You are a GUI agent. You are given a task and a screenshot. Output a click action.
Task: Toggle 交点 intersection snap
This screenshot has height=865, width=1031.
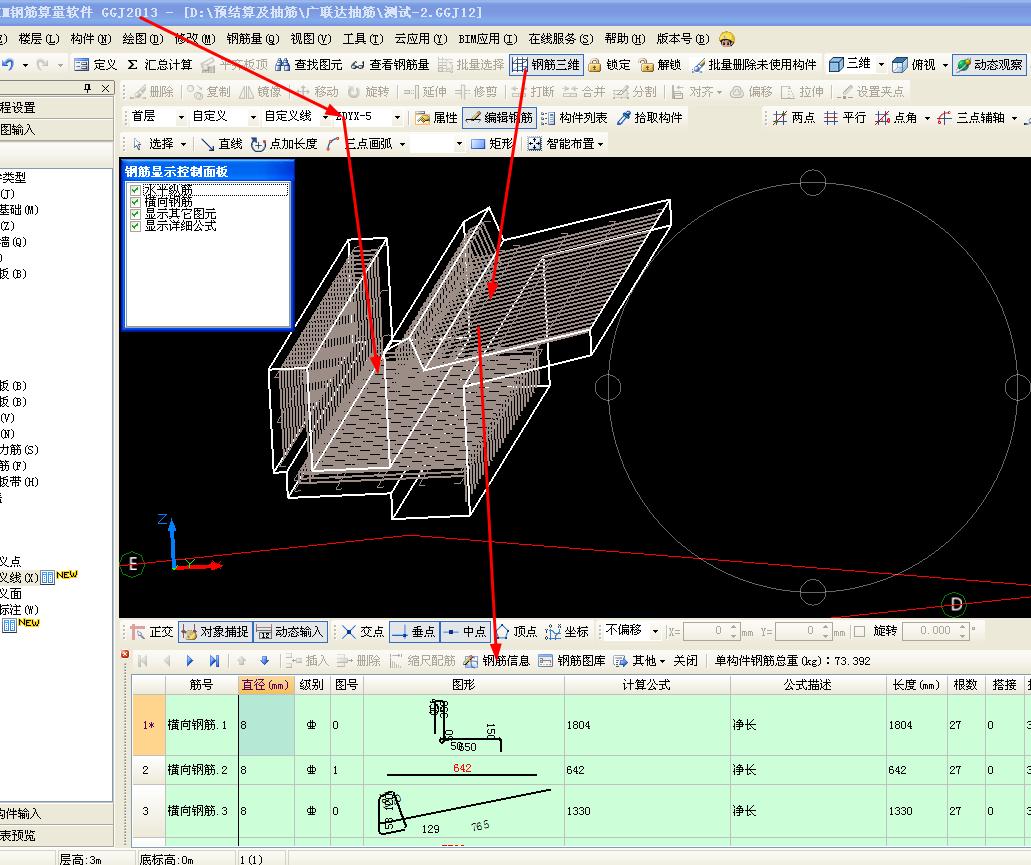362,632
